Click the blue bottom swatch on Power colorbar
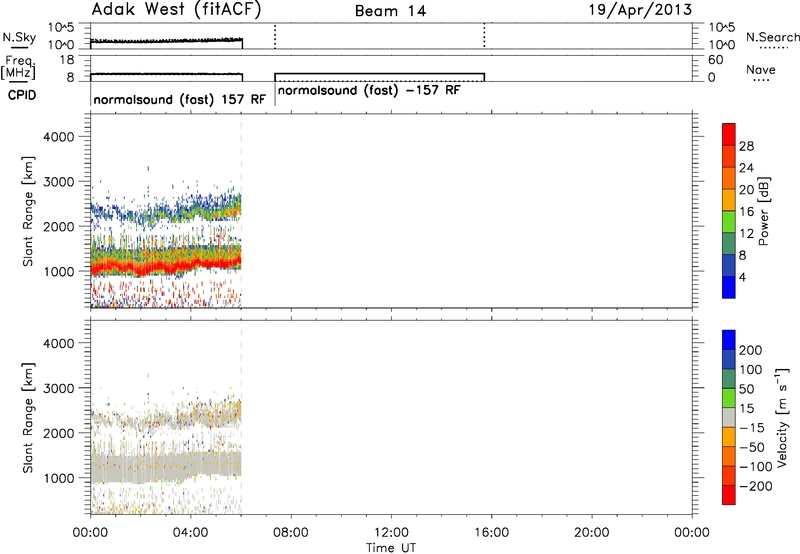Viewport: 800px width, 554px height. [729, 287]
